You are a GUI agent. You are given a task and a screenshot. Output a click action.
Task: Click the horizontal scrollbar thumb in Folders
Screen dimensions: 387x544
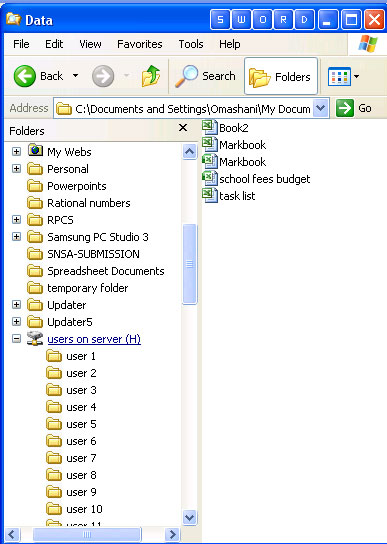(87, 534)
